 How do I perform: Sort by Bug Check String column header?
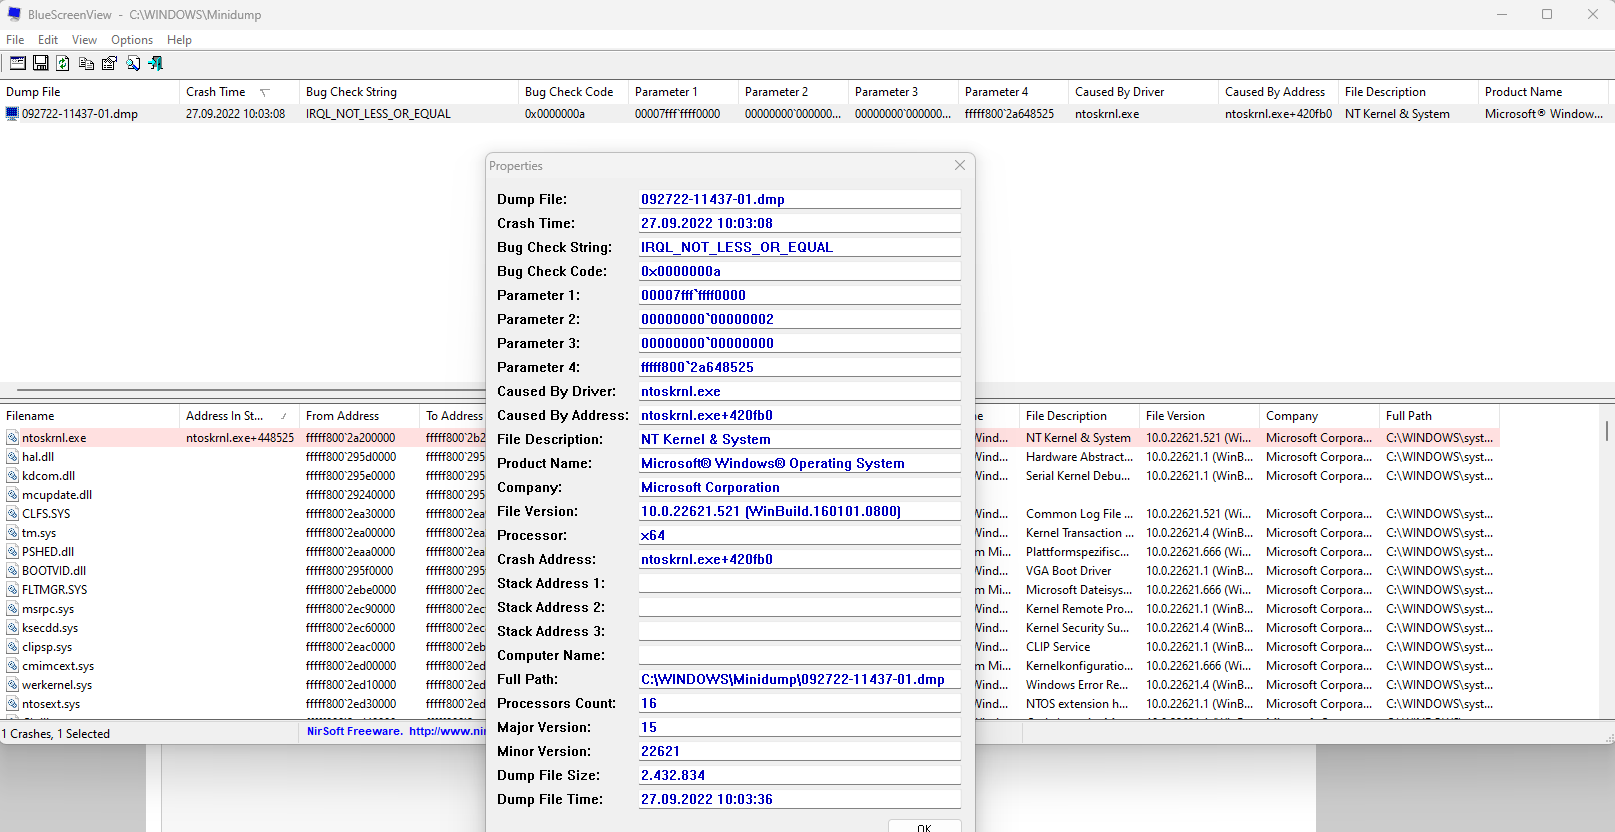coord(410,92)
